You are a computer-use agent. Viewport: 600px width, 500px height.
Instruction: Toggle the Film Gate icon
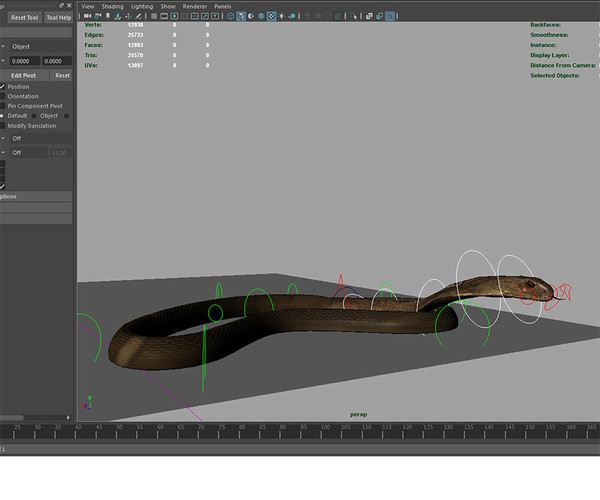(x=164, y=16)
